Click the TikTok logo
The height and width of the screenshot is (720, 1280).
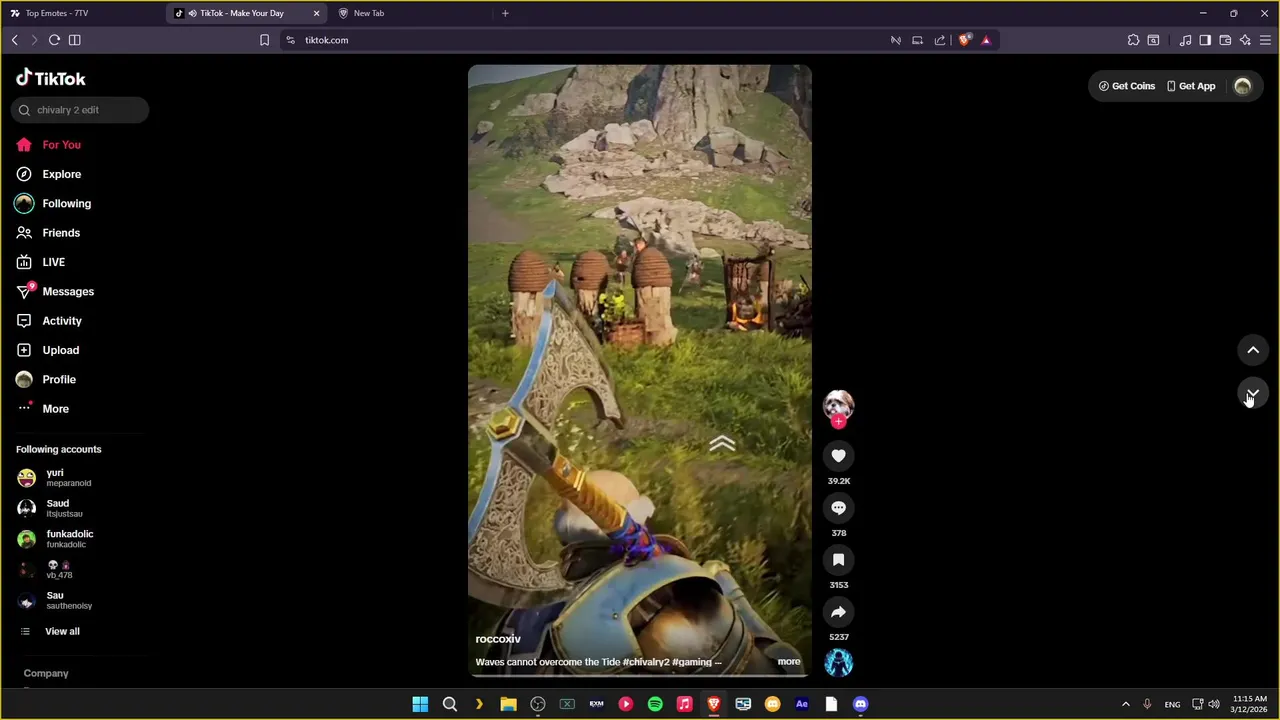coord(51,78)
